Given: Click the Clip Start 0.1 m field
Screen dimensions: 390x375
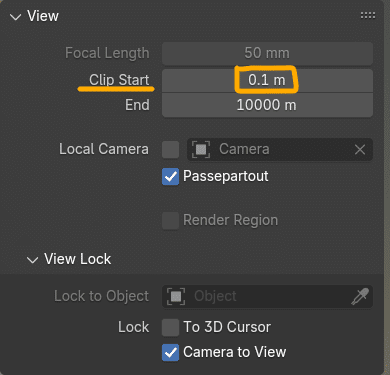Looking at the screenshot, I should (x=267, y=80).
